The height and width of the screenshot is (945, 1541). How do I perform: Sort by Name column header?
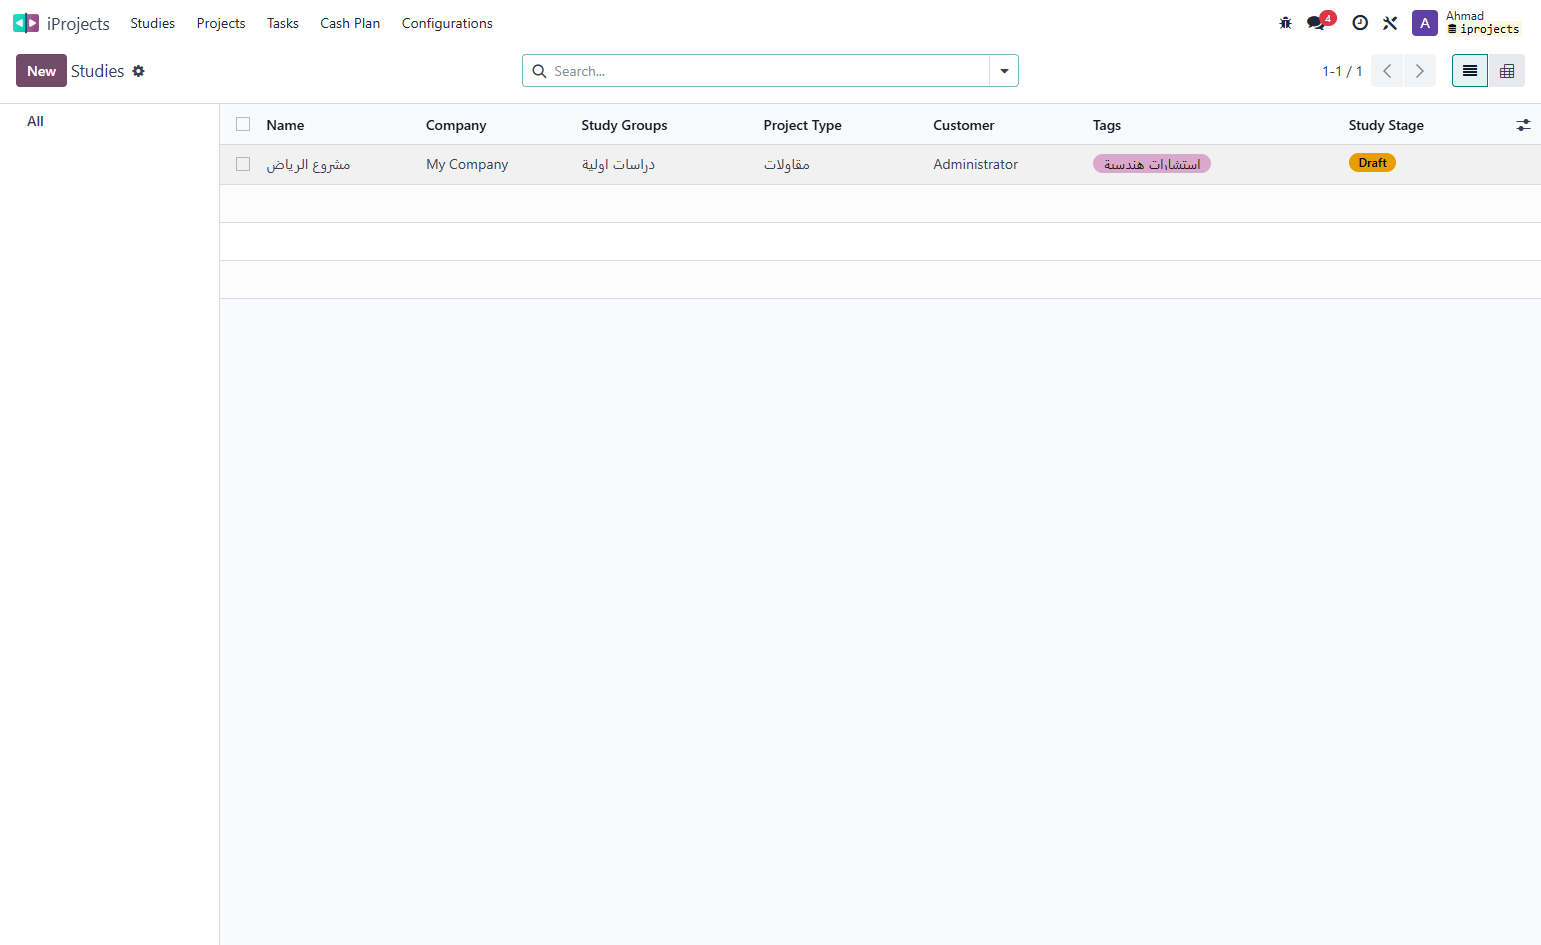click(285, 125)
